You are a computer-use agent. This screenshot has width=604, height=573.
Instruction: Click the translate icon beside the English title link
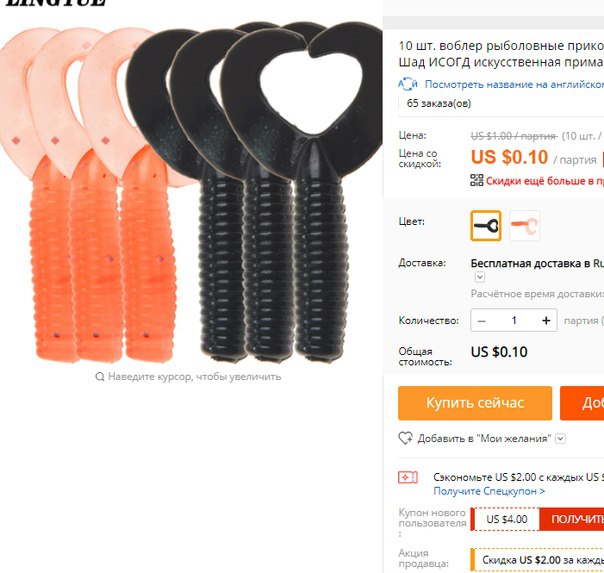click(x=408, y=84)
